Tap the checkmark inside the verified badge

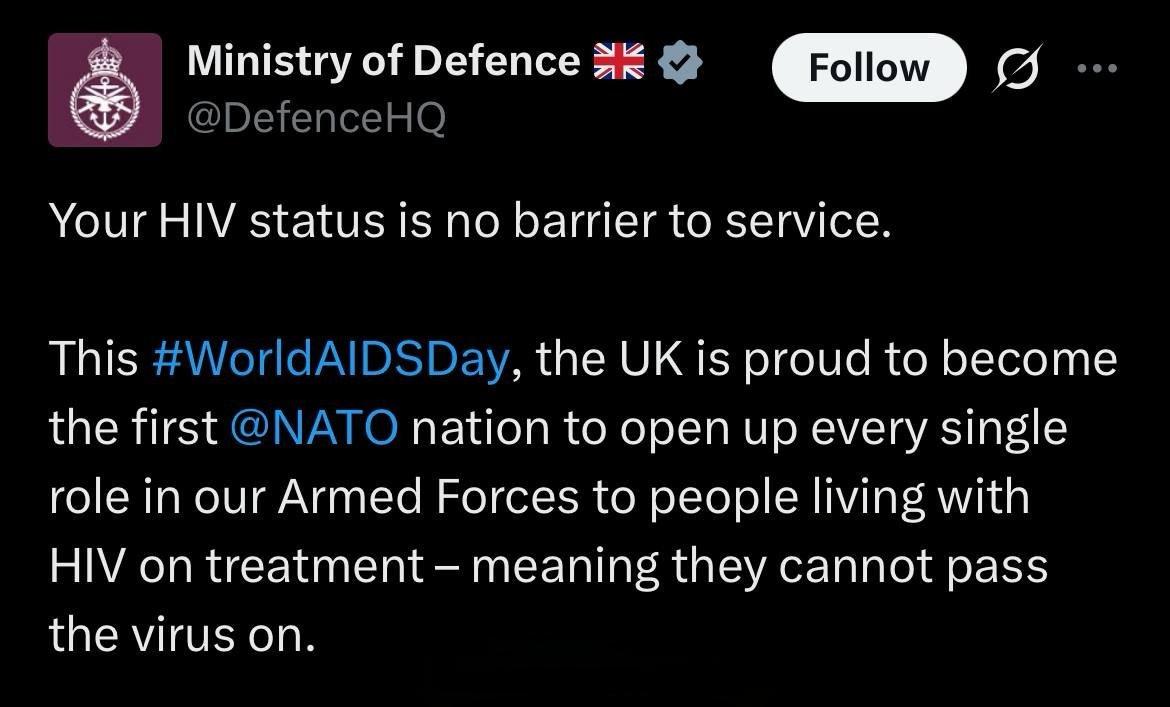pos(681,62)
